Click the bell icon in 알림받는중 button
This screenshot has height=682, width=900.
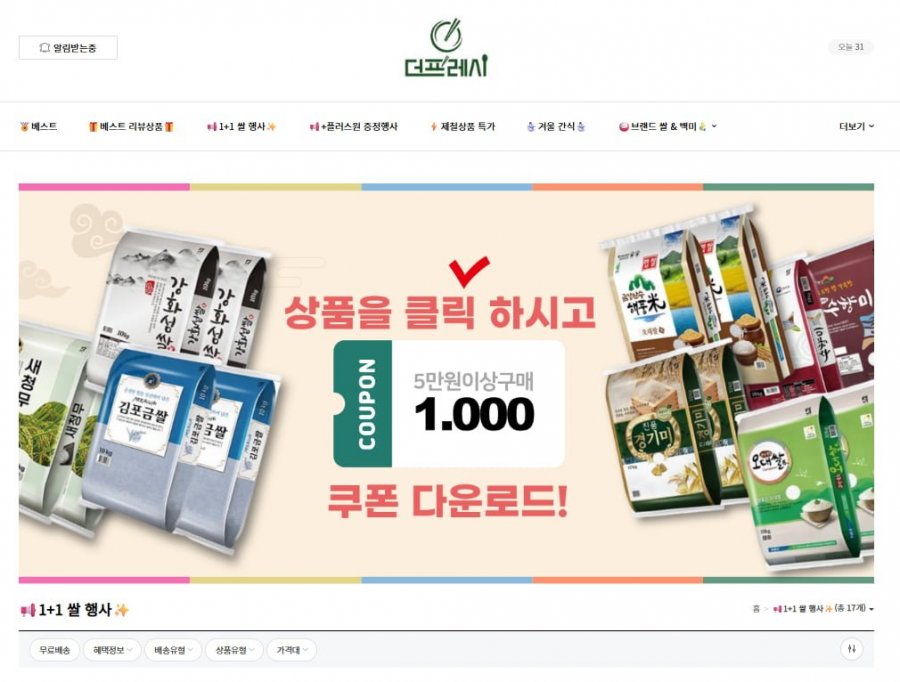pyautogui.click(x=44, y=48)
